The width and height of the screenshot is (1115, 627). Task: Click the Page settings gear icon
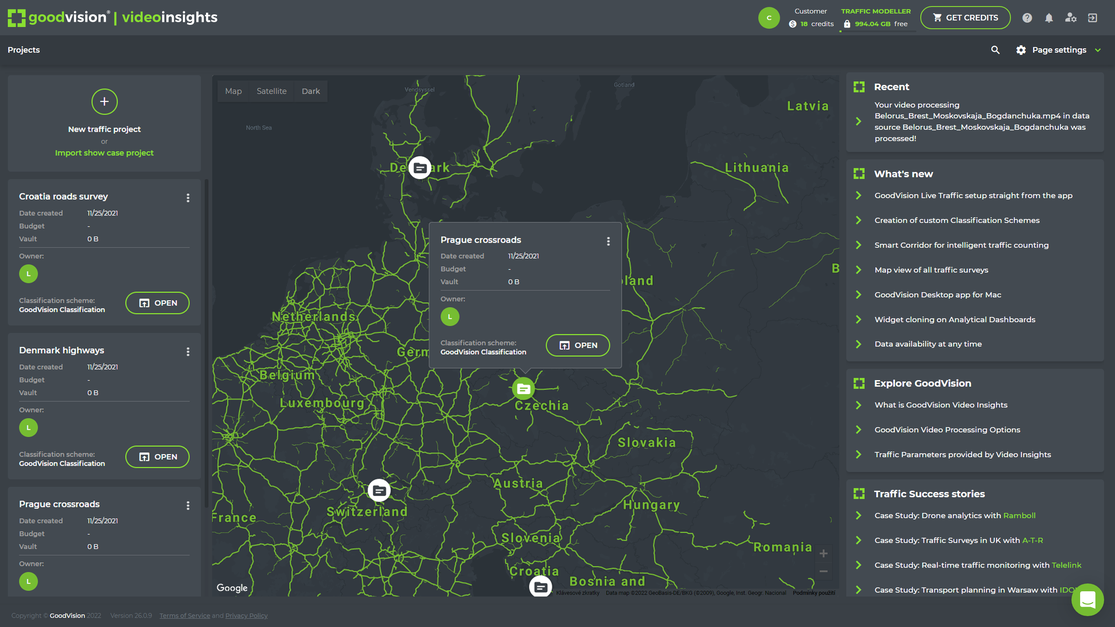[1021, 50]
